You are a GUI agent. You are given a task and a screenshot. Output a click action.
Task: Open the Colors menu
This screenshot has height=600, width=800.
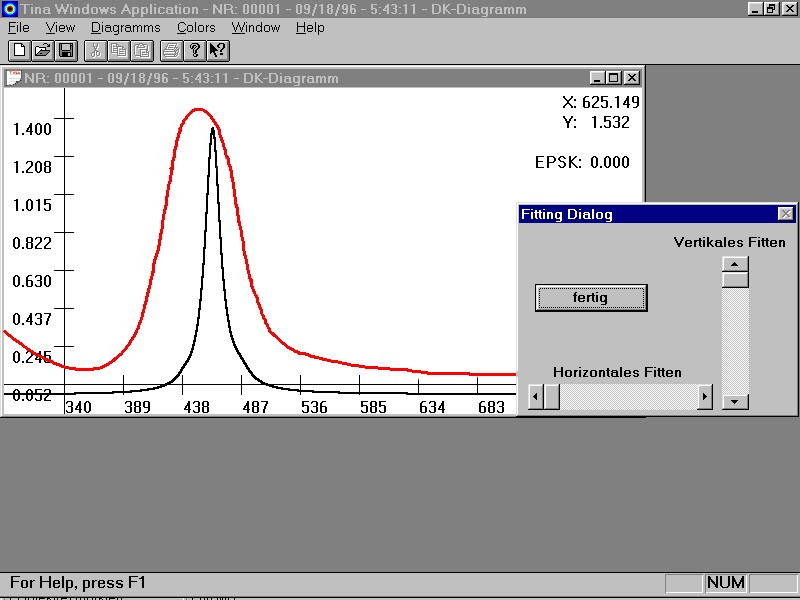pos(196,27)
